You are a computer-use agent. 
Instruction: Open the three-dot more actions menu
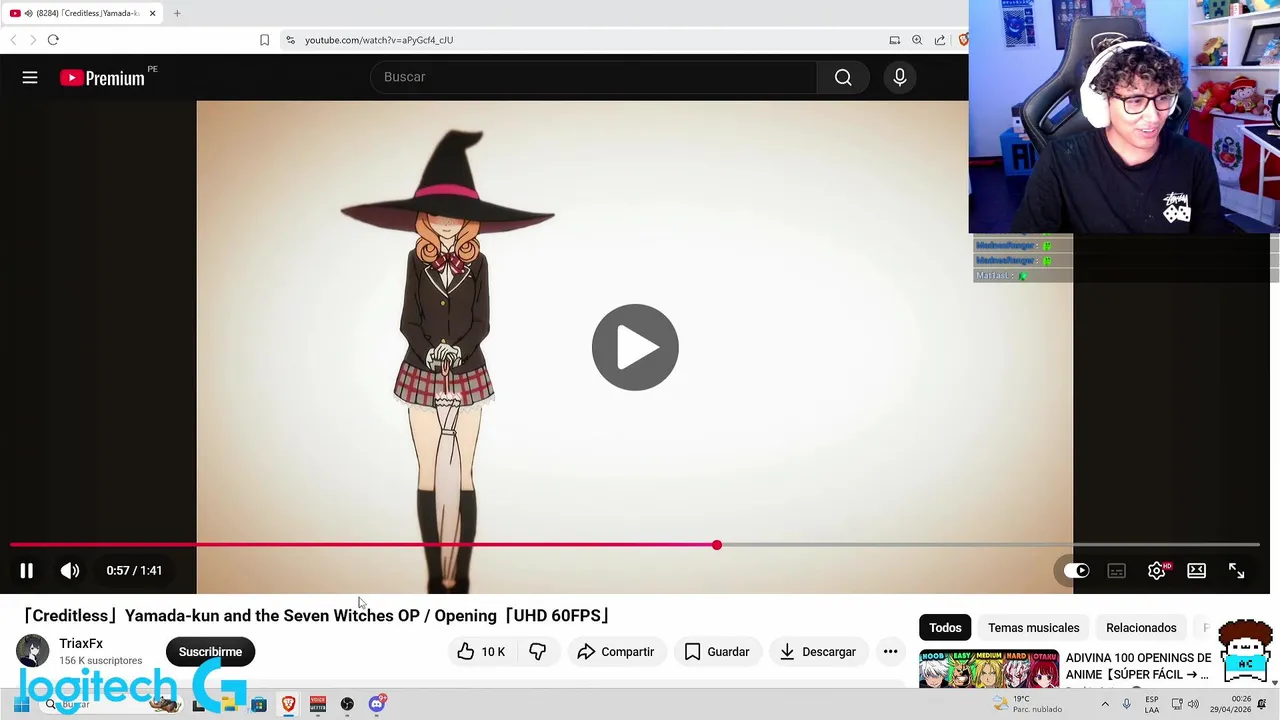coord(890,652)
